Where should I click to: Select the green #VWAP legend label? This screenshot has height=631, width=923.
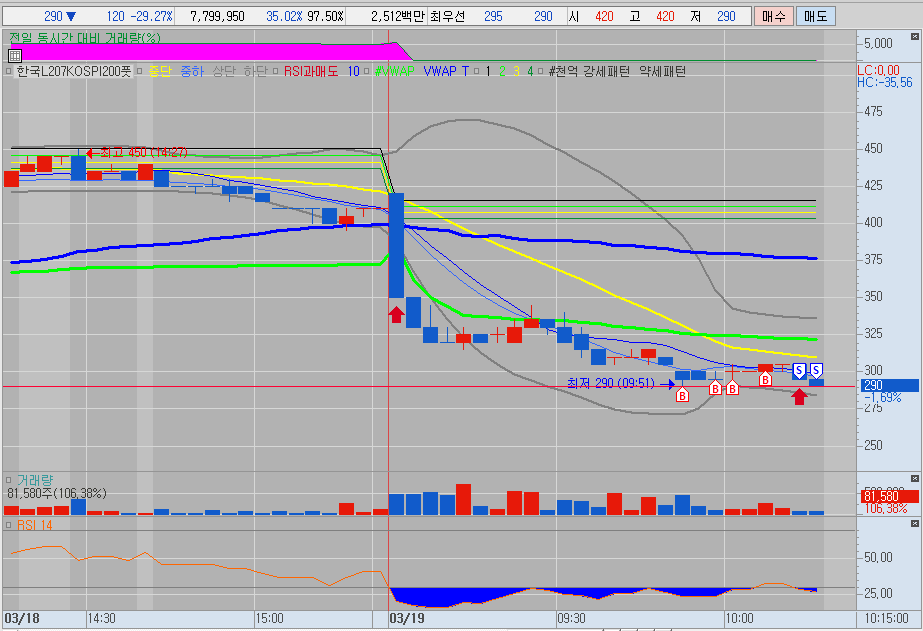[x=394, y=71]
